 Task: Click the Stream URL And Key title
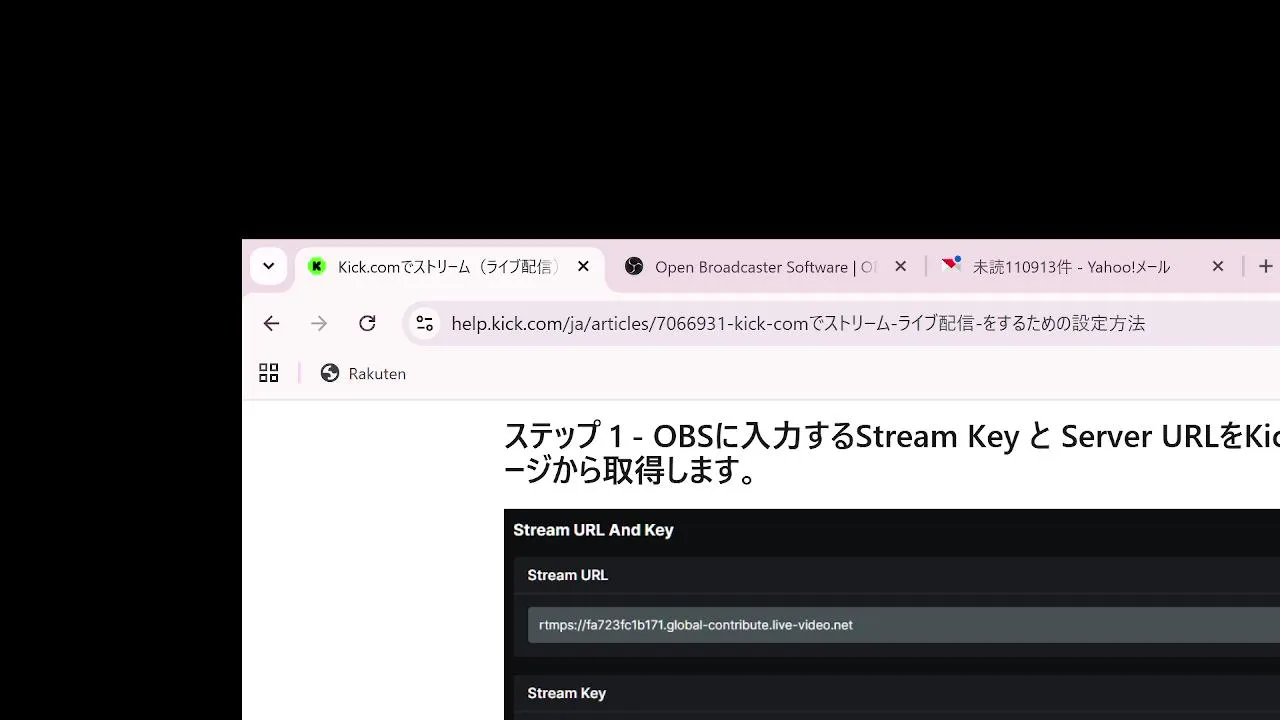click(593, 530)
